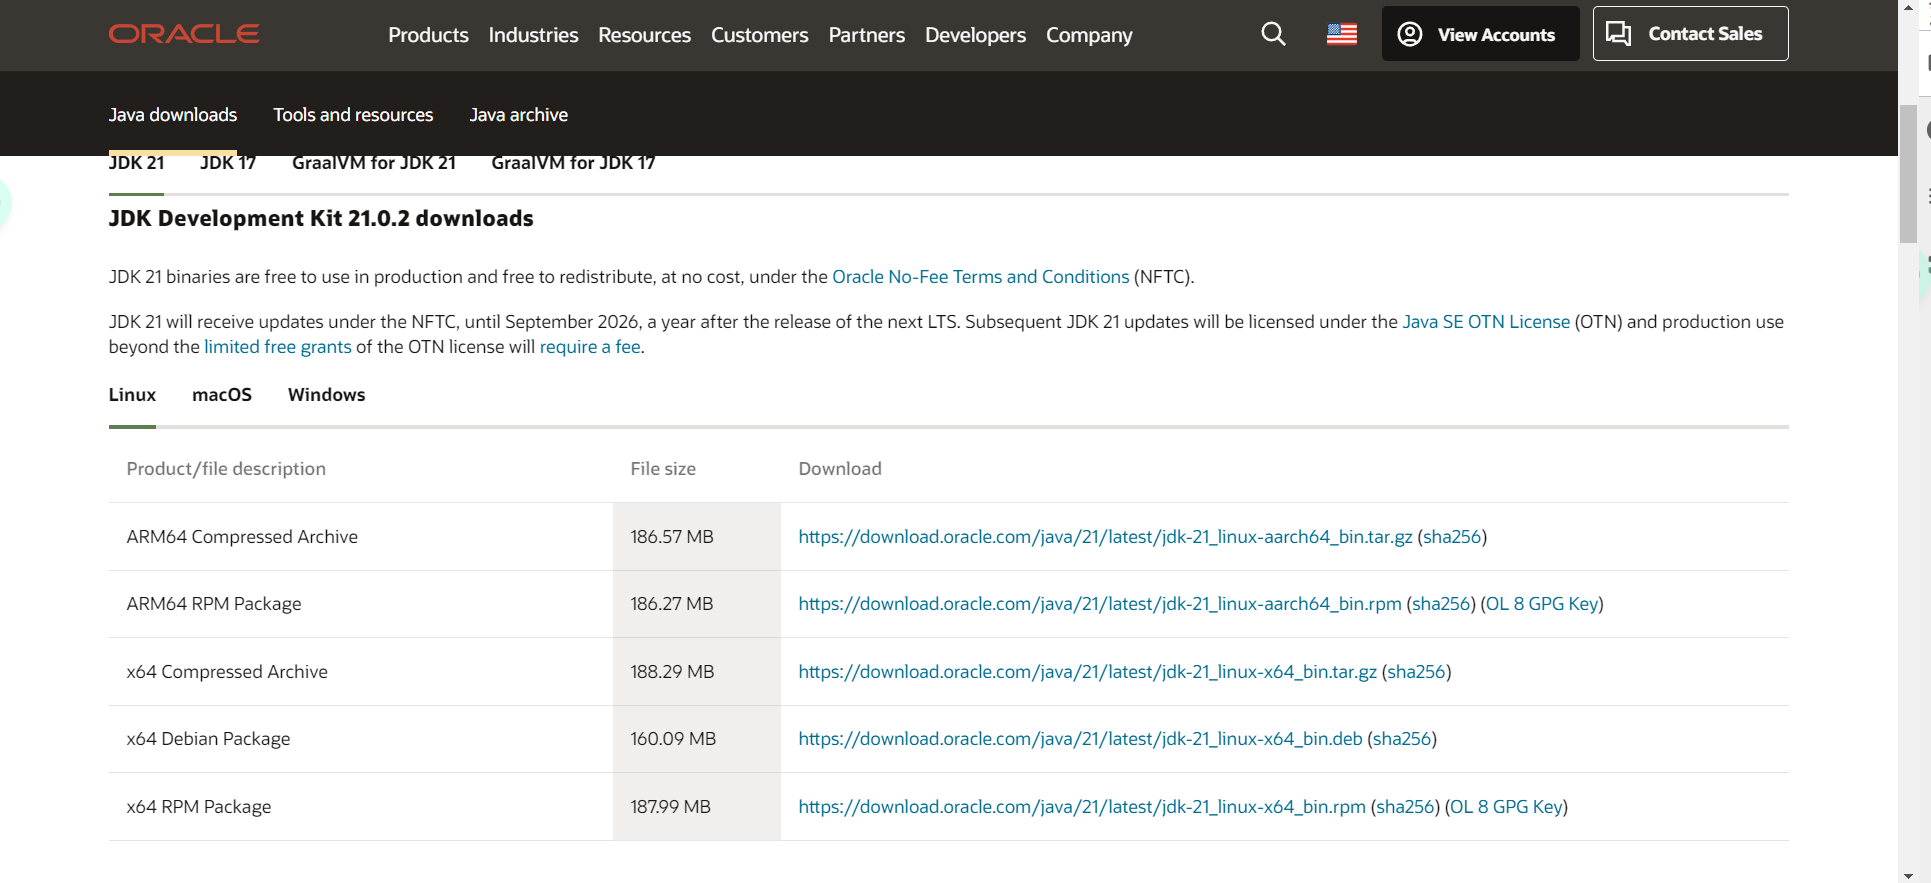Click the US flag country selector
The image size is (1931, 883).
tap(1341, 34)
